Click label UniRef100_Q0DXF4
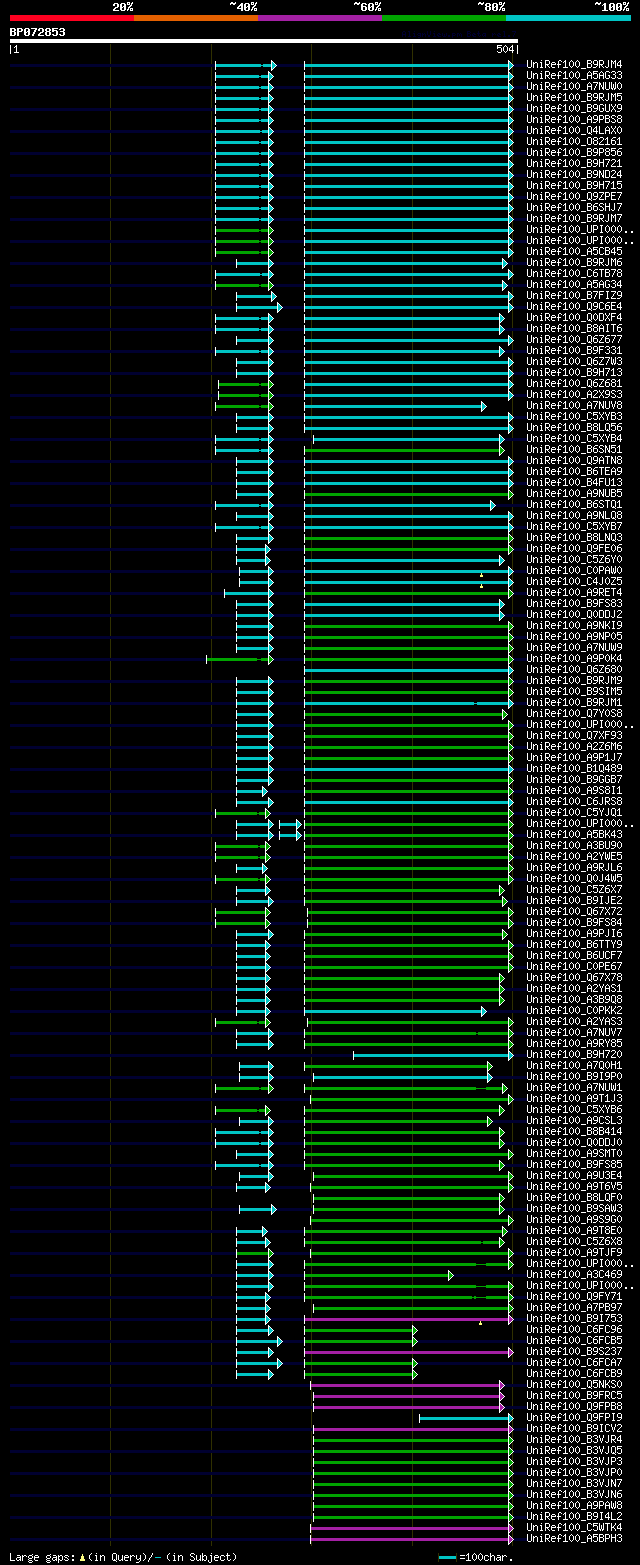 [574, 317]
